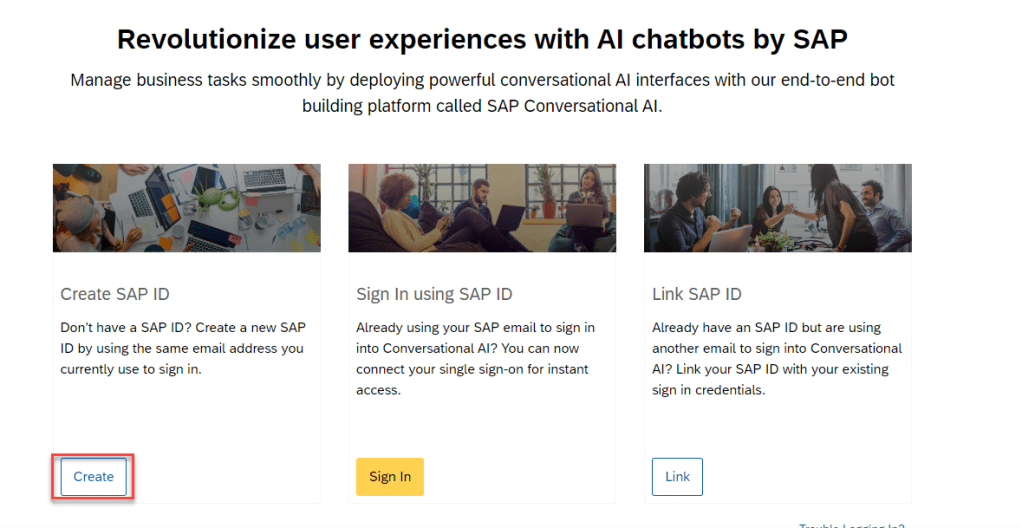Select the Sign In using SAP ID heading

click(x=434, y=294)
